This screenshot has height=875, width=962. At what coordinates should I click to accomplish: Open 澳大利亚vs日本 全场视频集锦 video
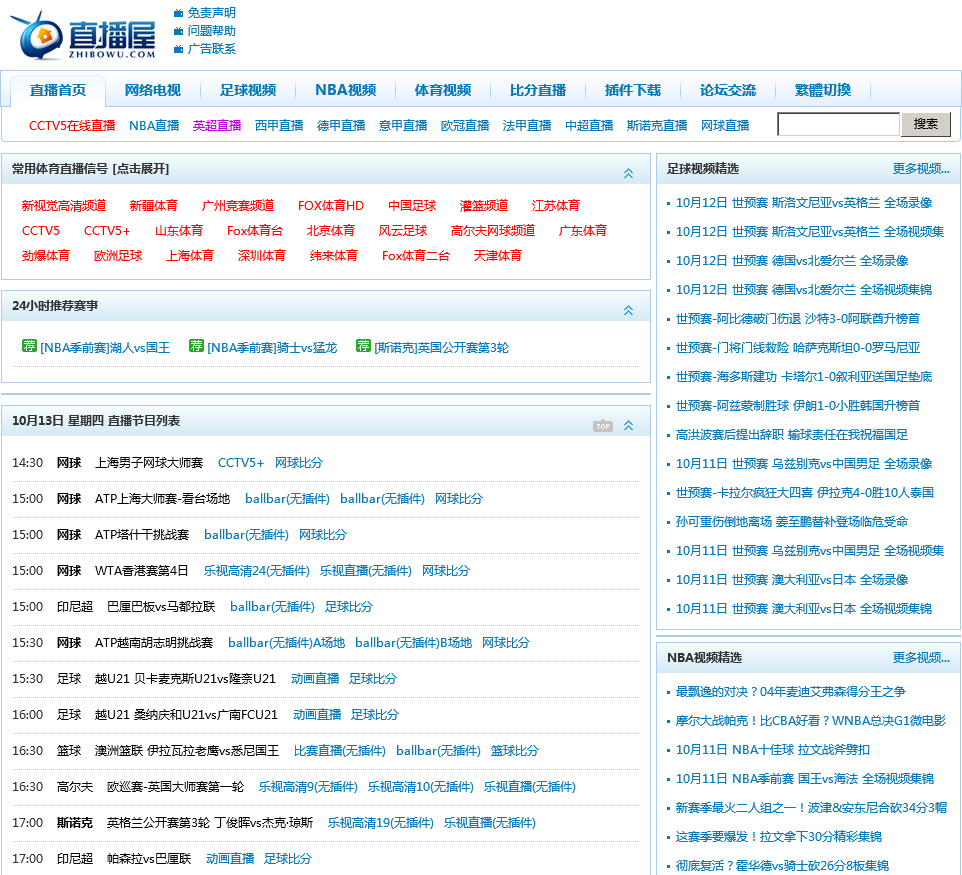point(804,609)
